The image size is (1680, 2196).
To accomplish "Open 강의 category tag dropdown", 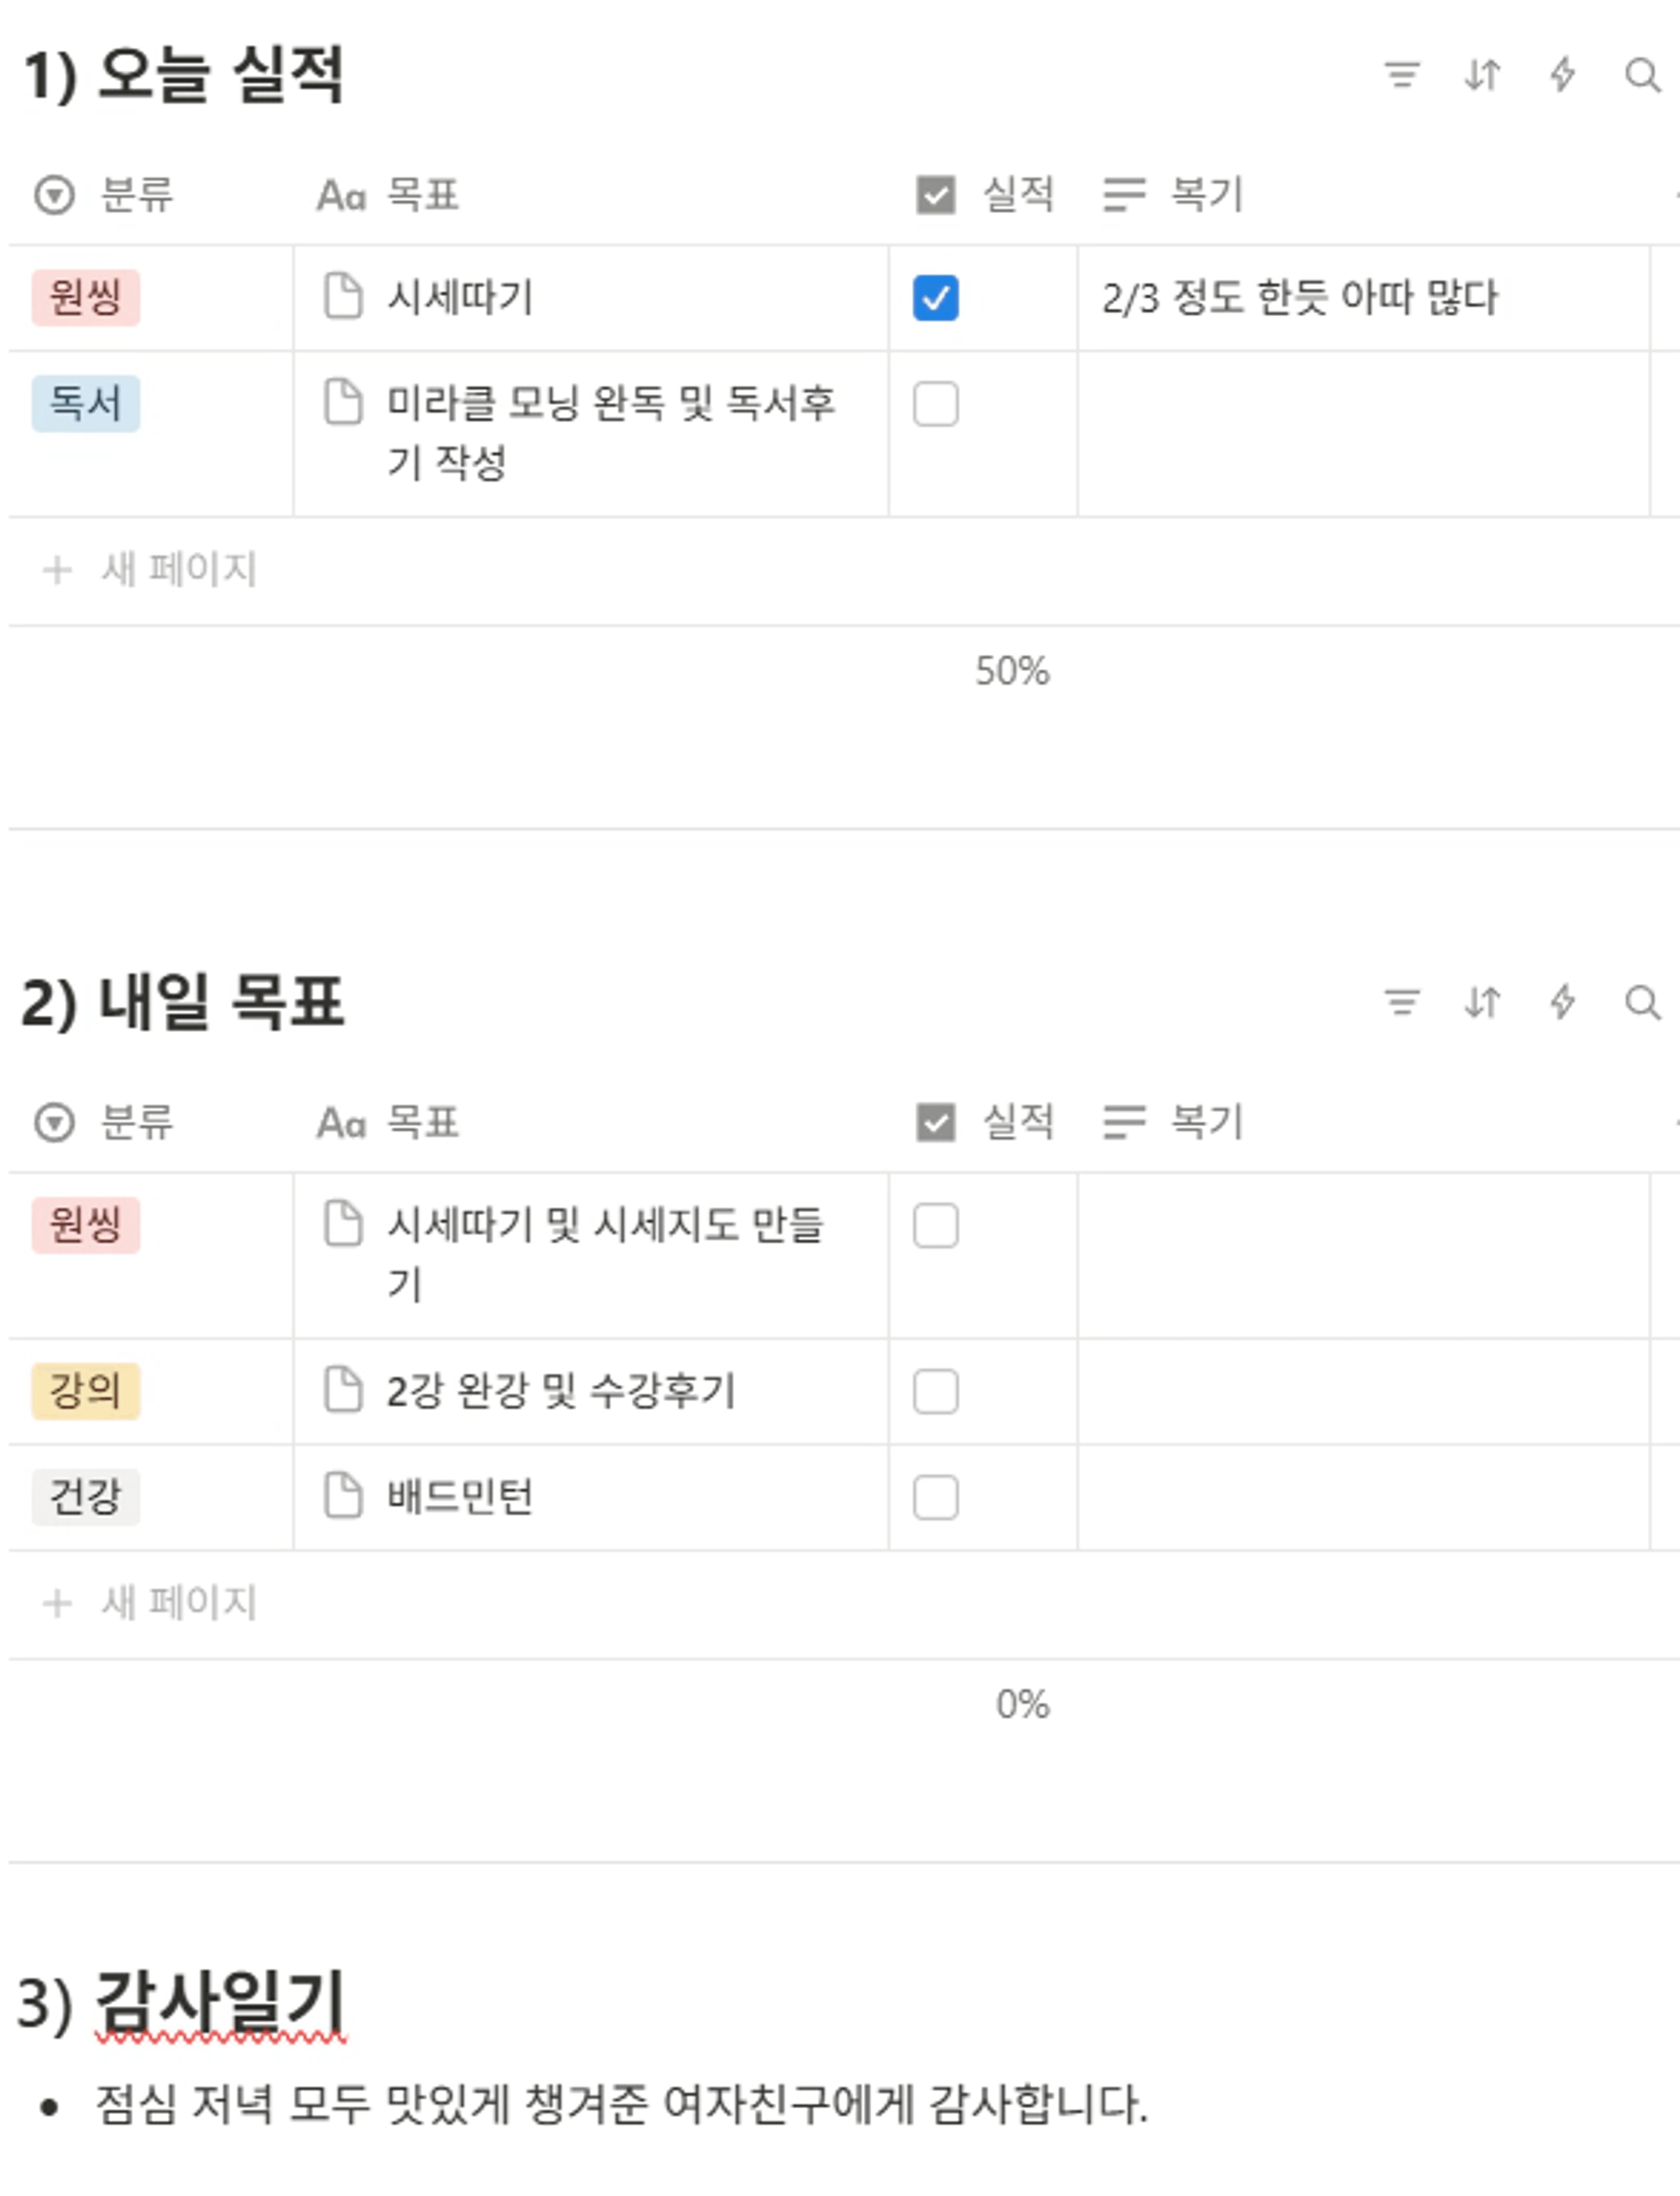I will (x=86, y=1391).
